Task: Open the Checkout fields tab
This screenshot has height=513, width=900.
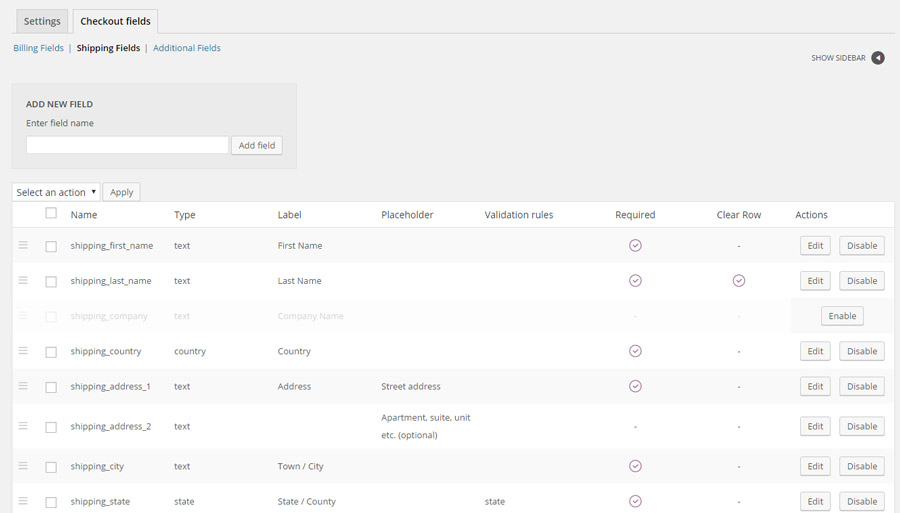Action: pos(115,21)
